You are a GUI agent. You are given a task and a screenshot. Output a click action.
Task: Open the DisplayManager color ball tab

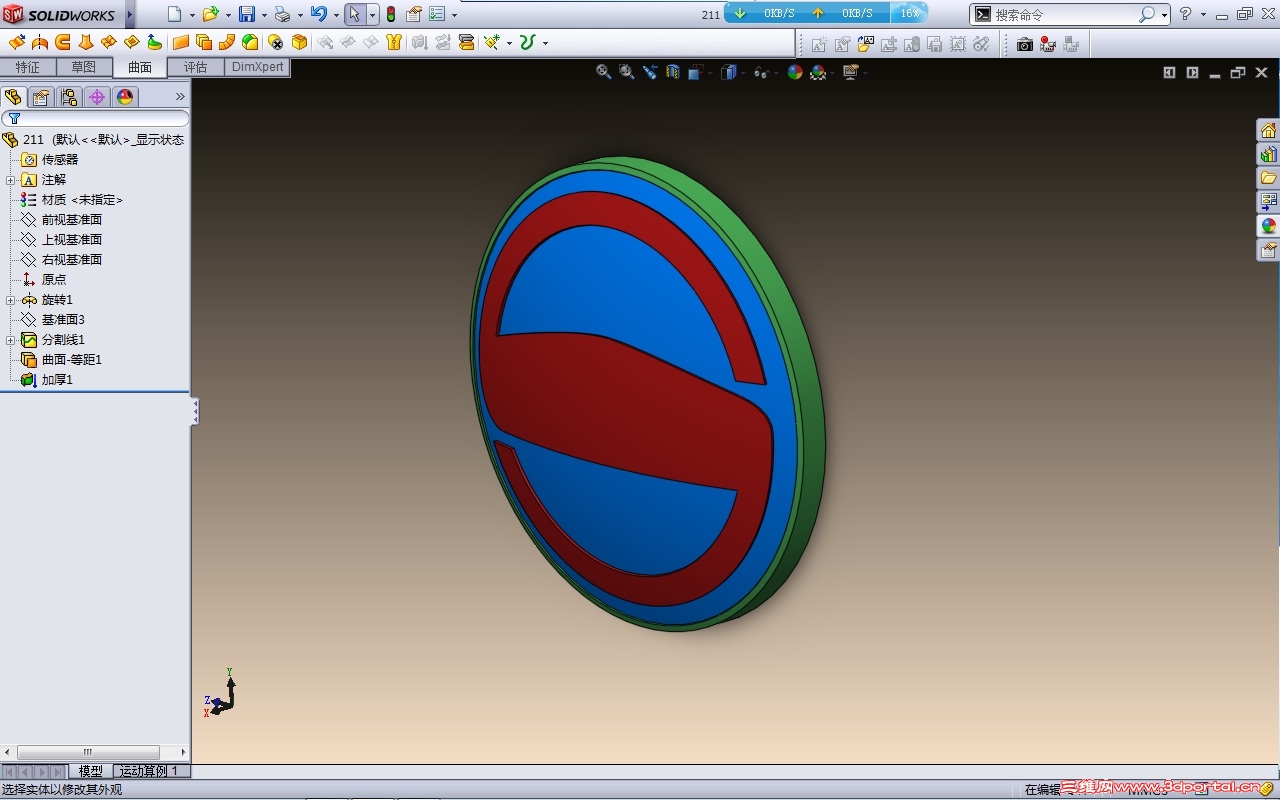125,97
